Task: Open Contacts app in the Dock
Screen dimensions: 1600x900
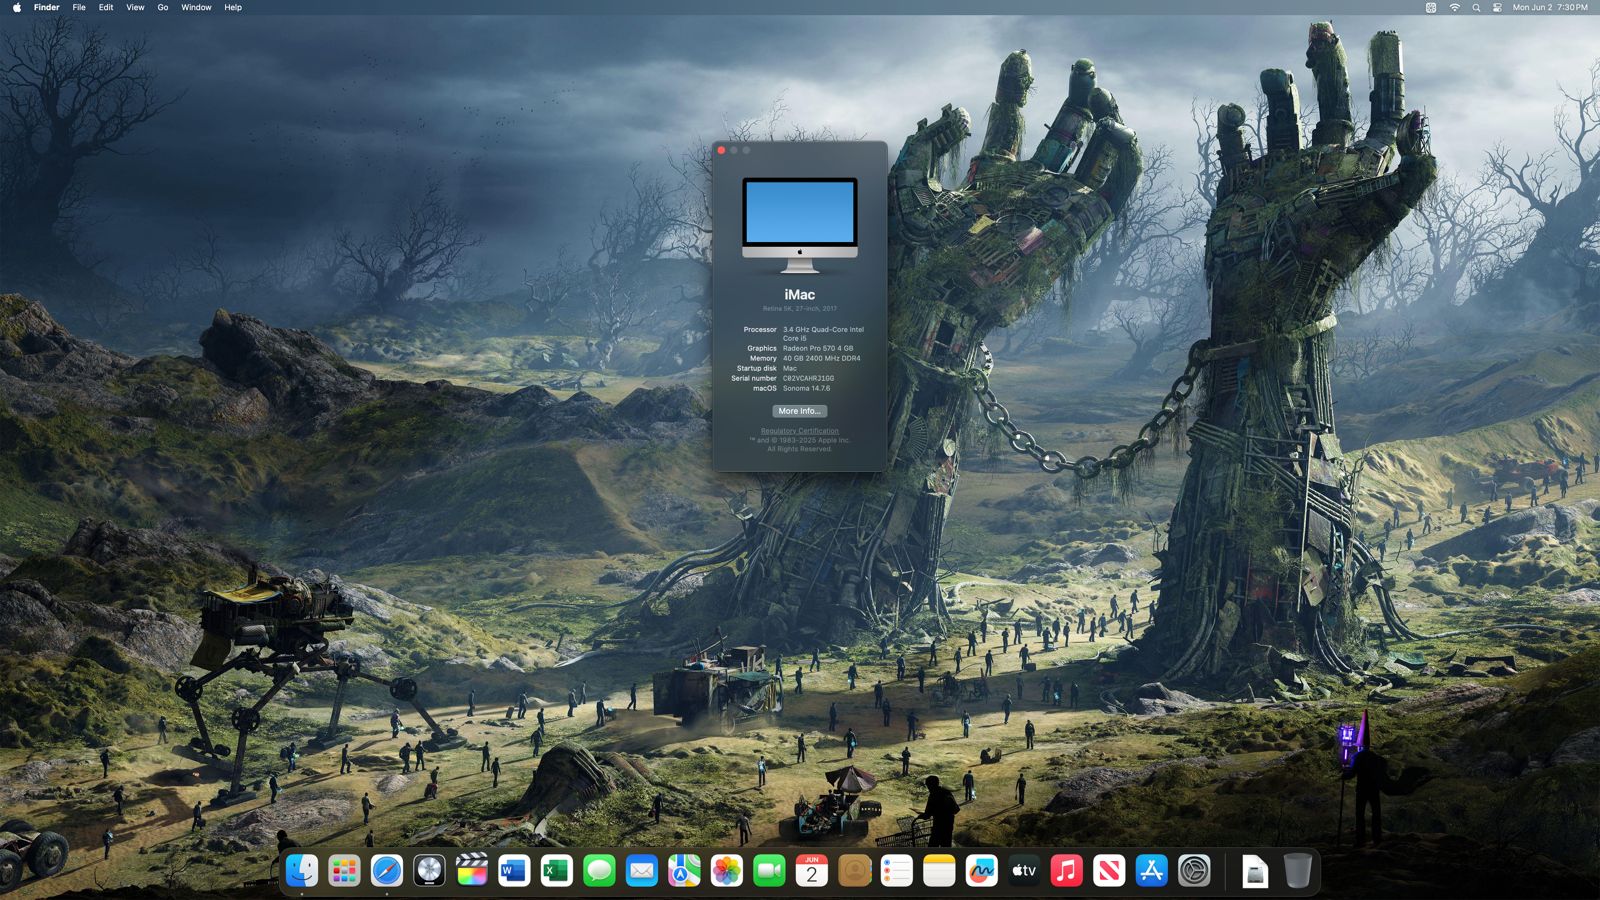Action: tap(854, 871)
